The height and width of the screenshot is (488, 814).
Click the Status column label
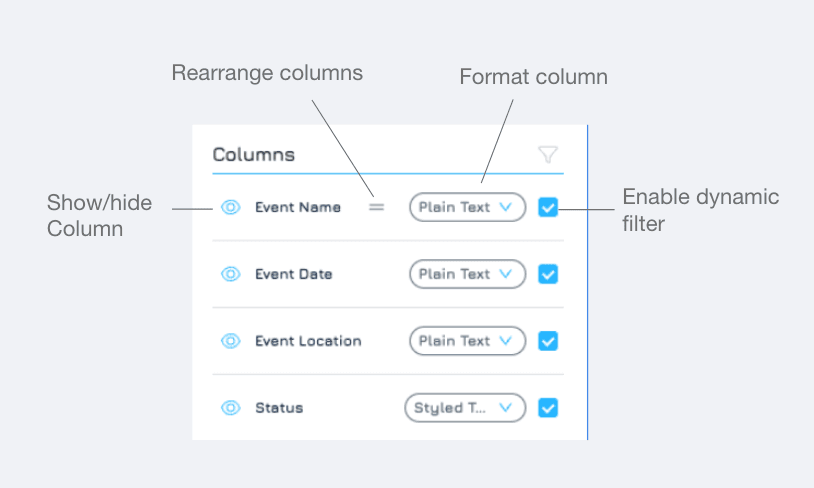click(279, 408)
